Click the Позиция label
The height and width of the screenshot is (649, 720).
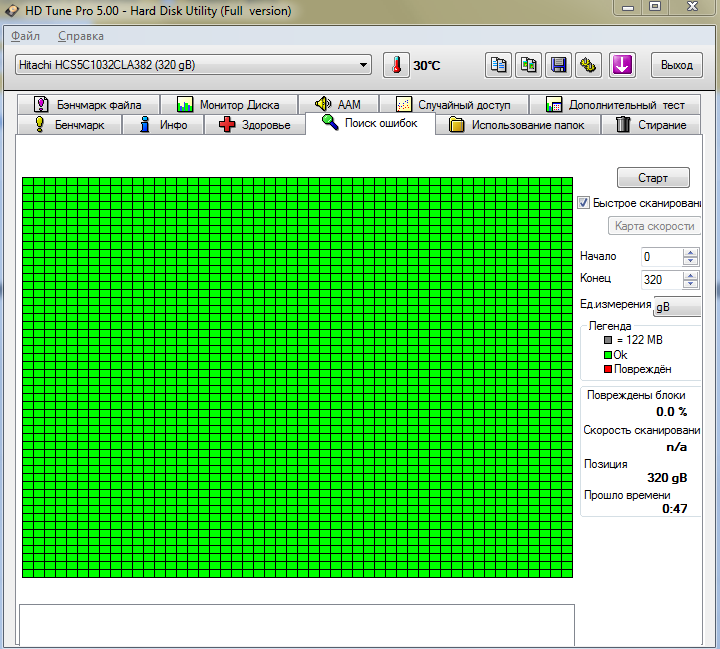[605, 464]
